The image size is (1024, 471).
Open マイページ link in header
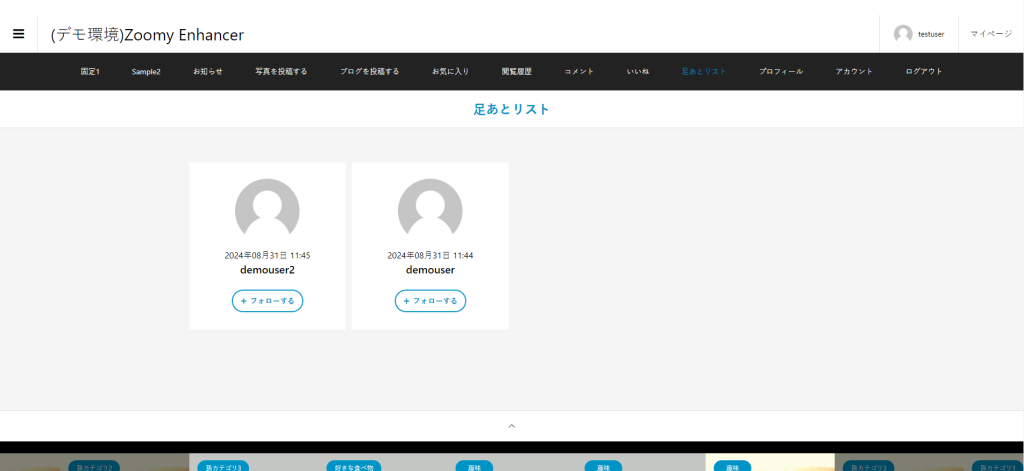point(990,34)
